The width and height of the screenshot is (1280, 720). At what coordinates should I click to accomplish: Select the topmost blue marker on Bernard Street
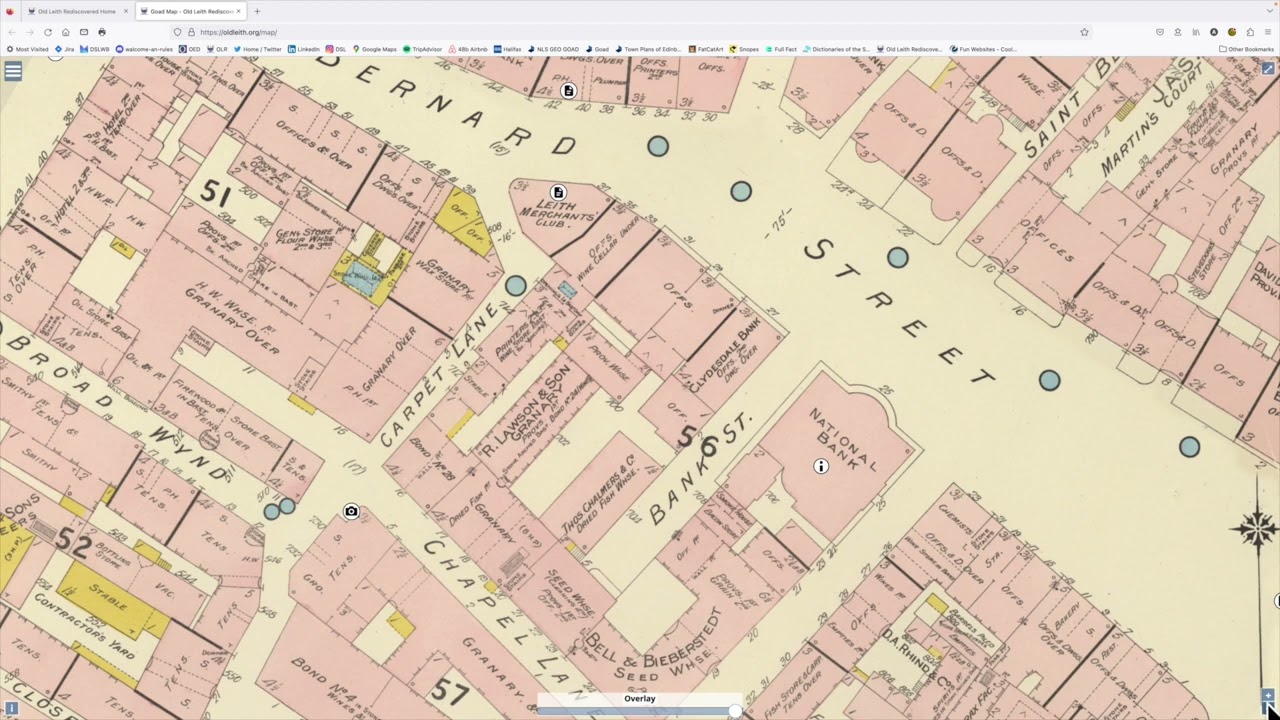657,146
